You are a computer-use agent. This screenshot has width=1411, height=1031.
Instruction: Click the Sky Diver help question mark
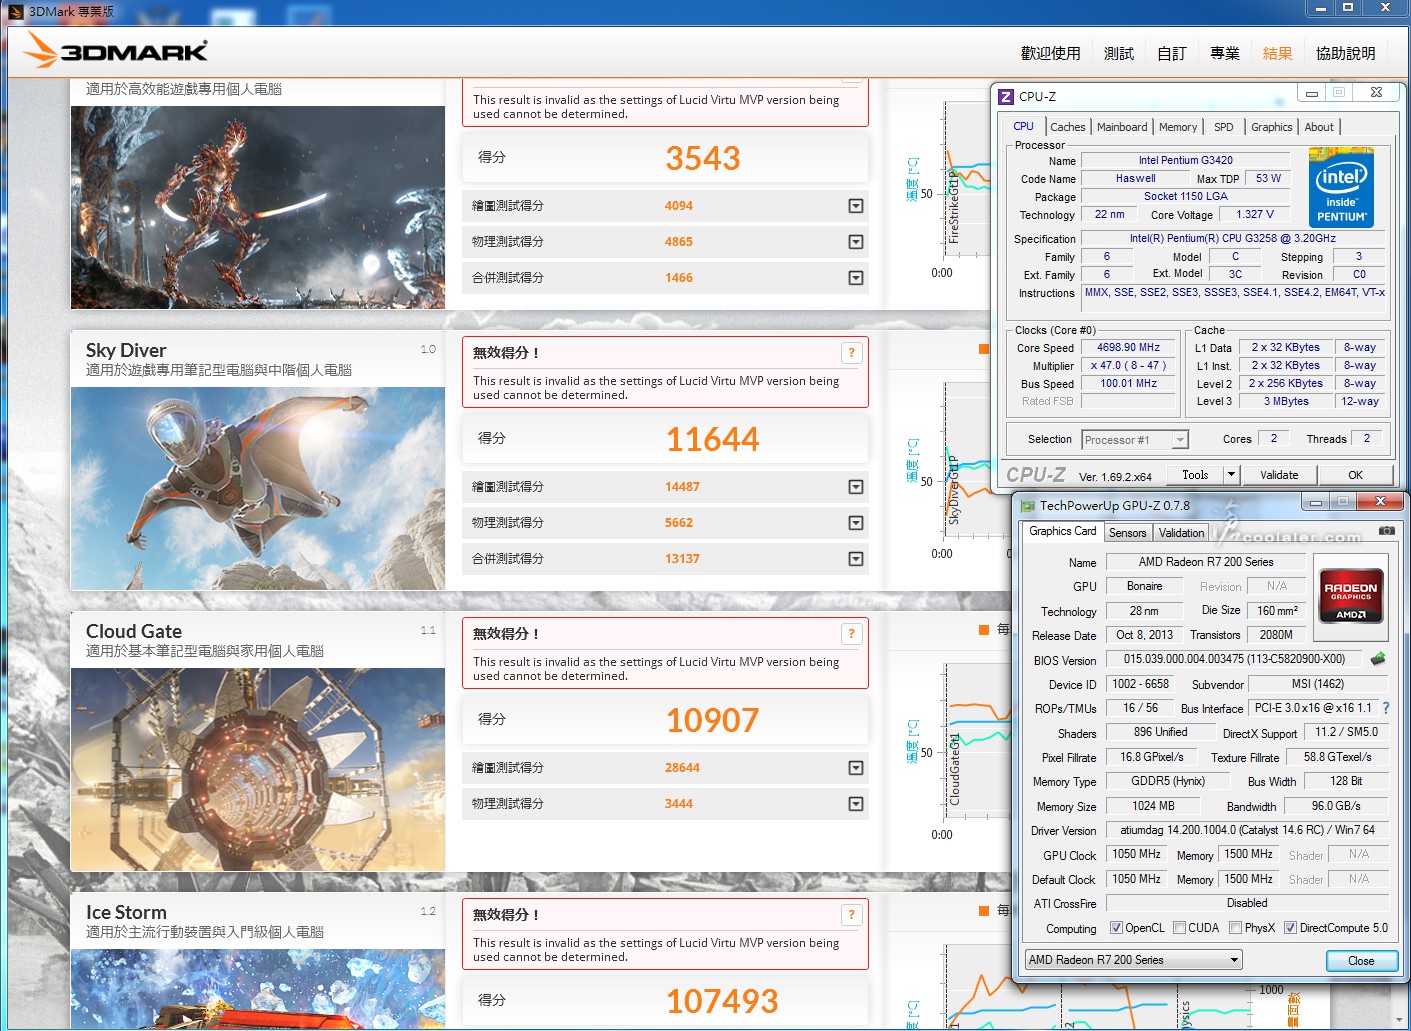(851, 352)
